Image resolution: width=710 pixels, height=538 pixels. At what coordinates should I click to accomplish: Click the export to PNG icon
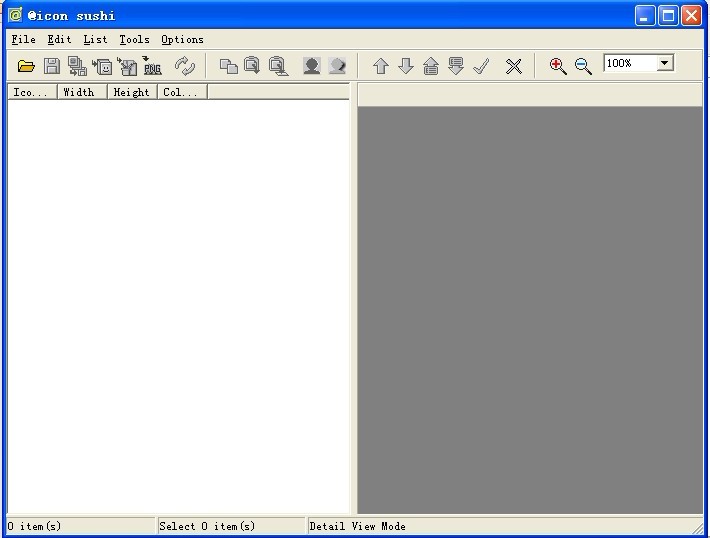[152, 66]
